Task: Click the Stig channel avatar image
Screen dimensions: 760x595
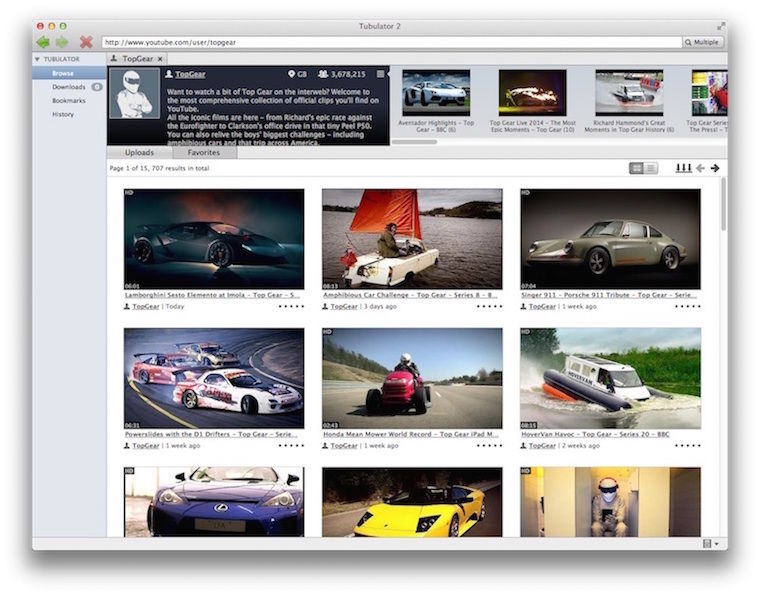Action: 134,93
